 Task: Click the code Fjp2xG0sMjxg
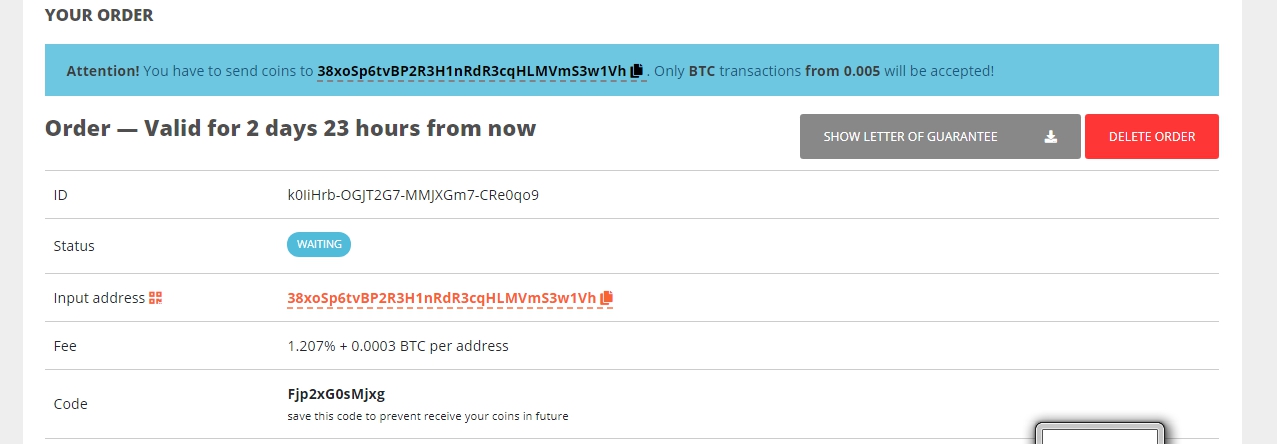pos(336,394)
